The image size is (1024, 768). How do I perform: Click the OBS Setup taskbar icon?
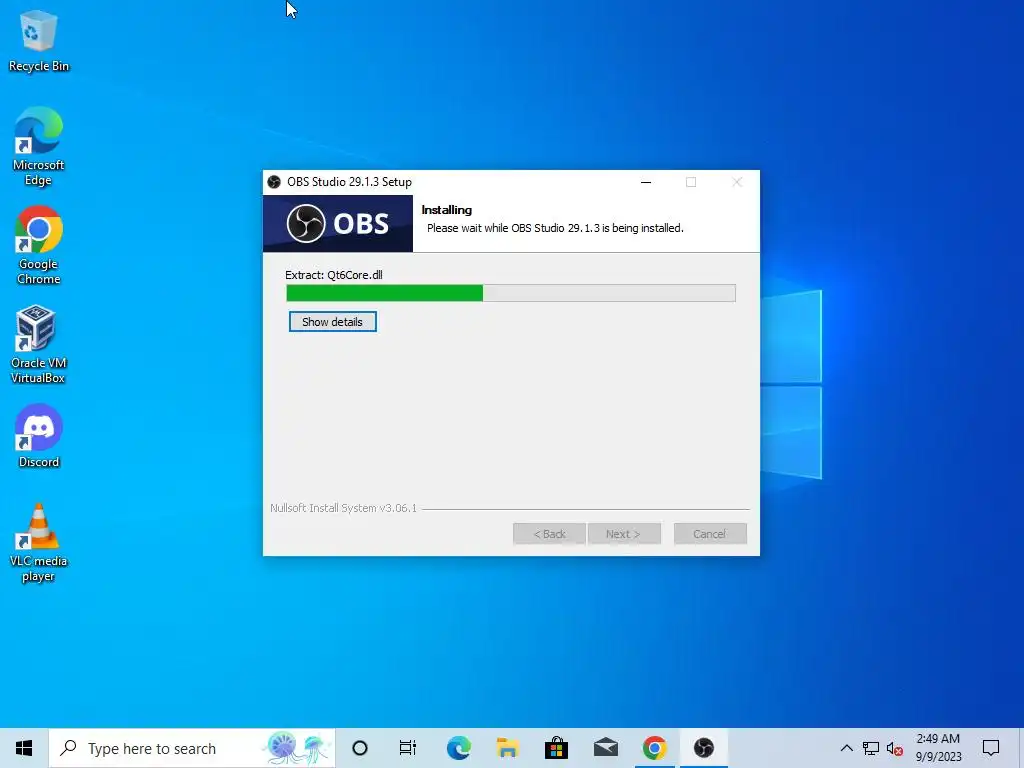click(x=703, y=748)
